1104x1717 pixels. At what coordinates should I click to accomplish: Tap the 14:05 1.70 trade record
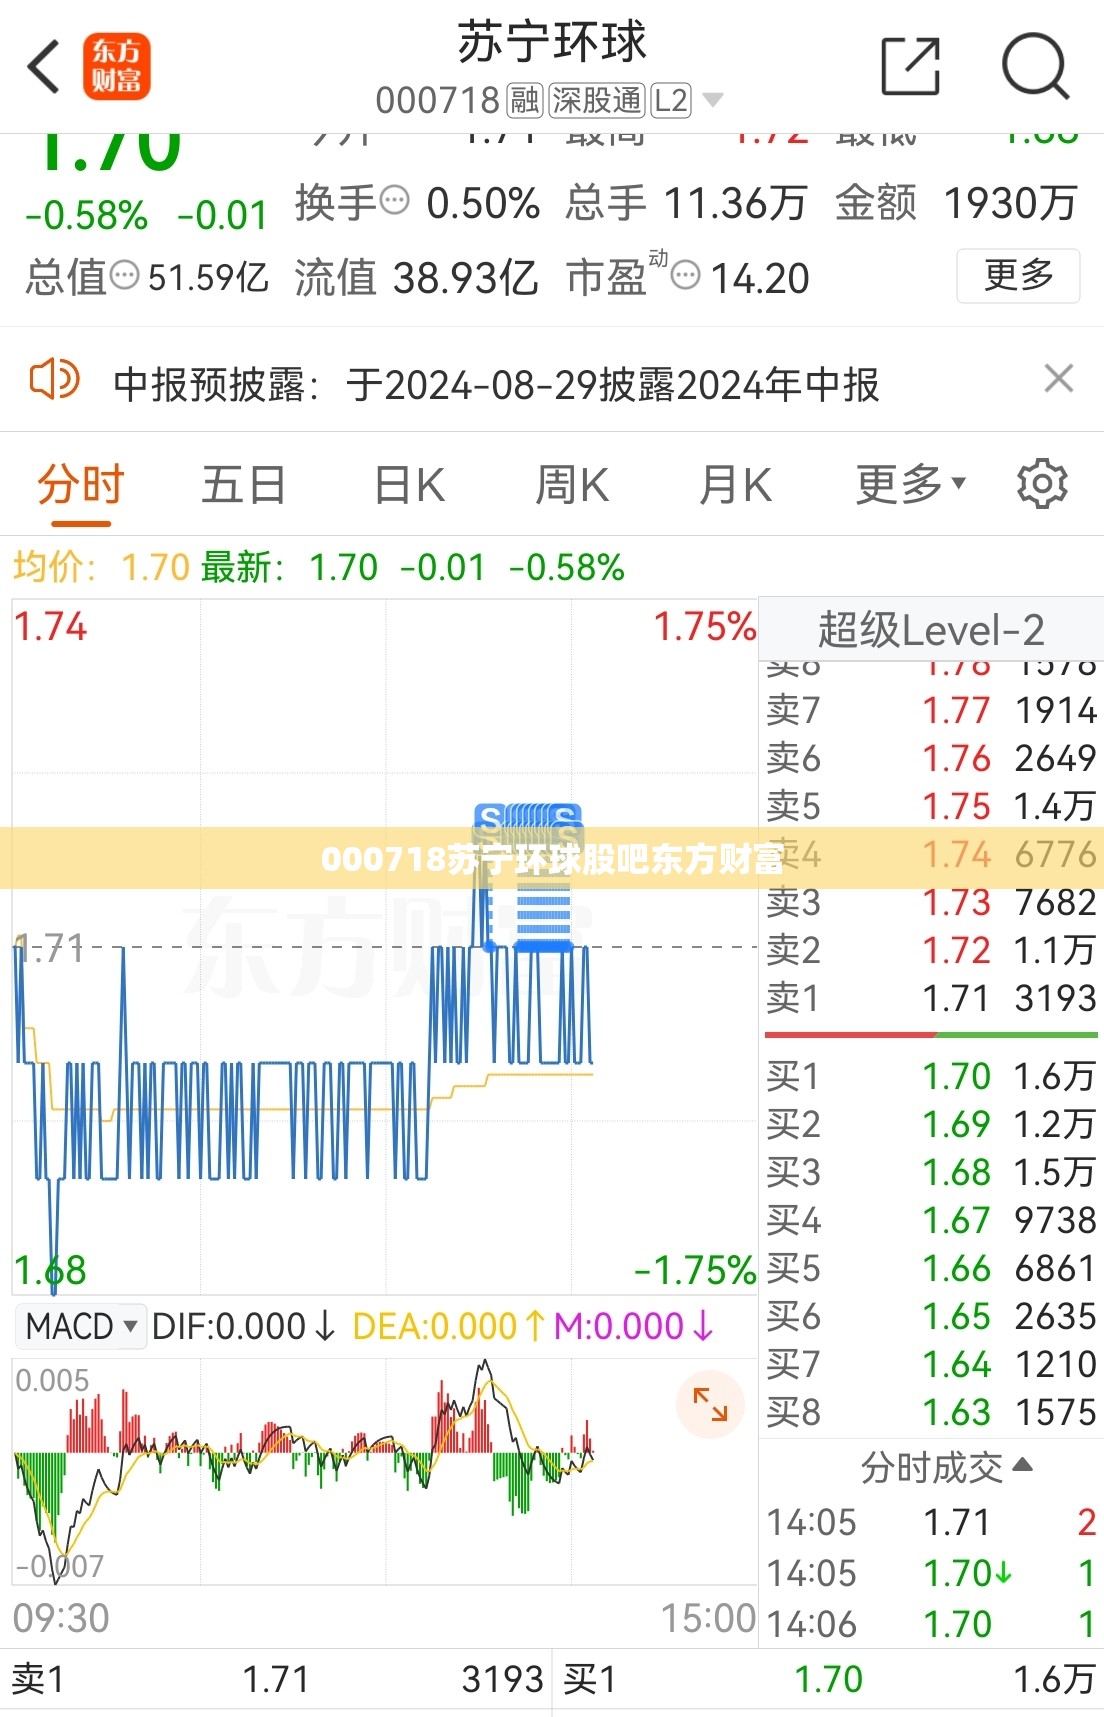[931, 1573]
